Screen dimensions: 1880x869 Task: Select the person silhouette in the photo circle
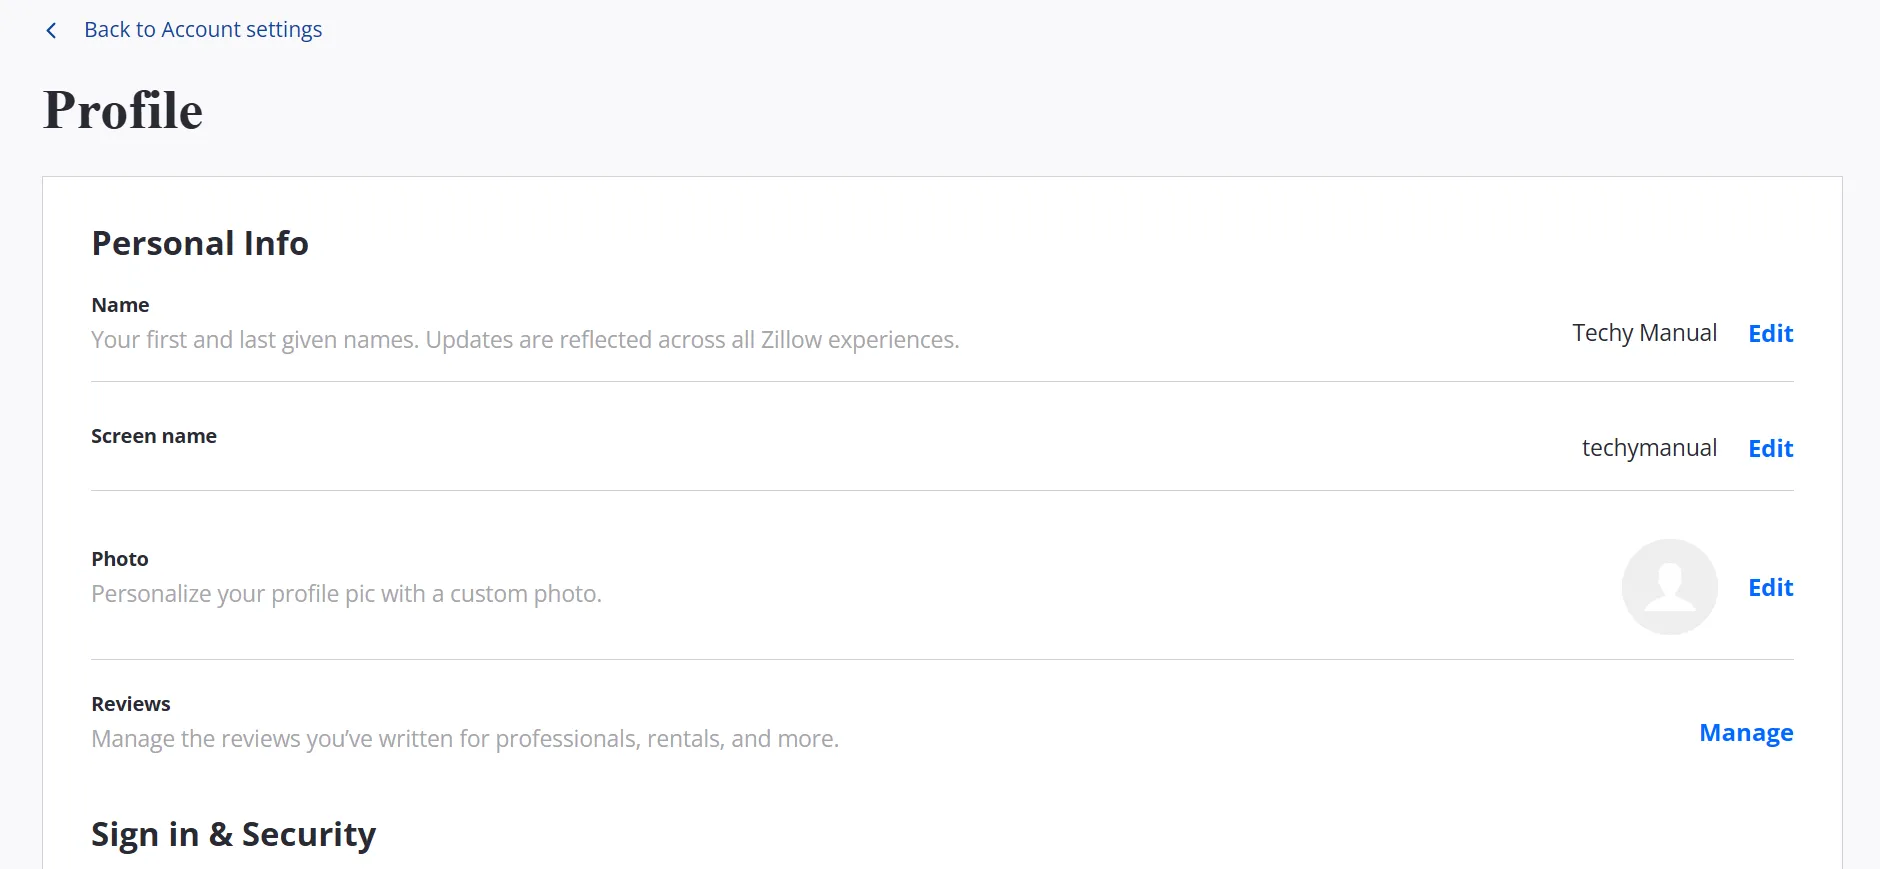1668,587
